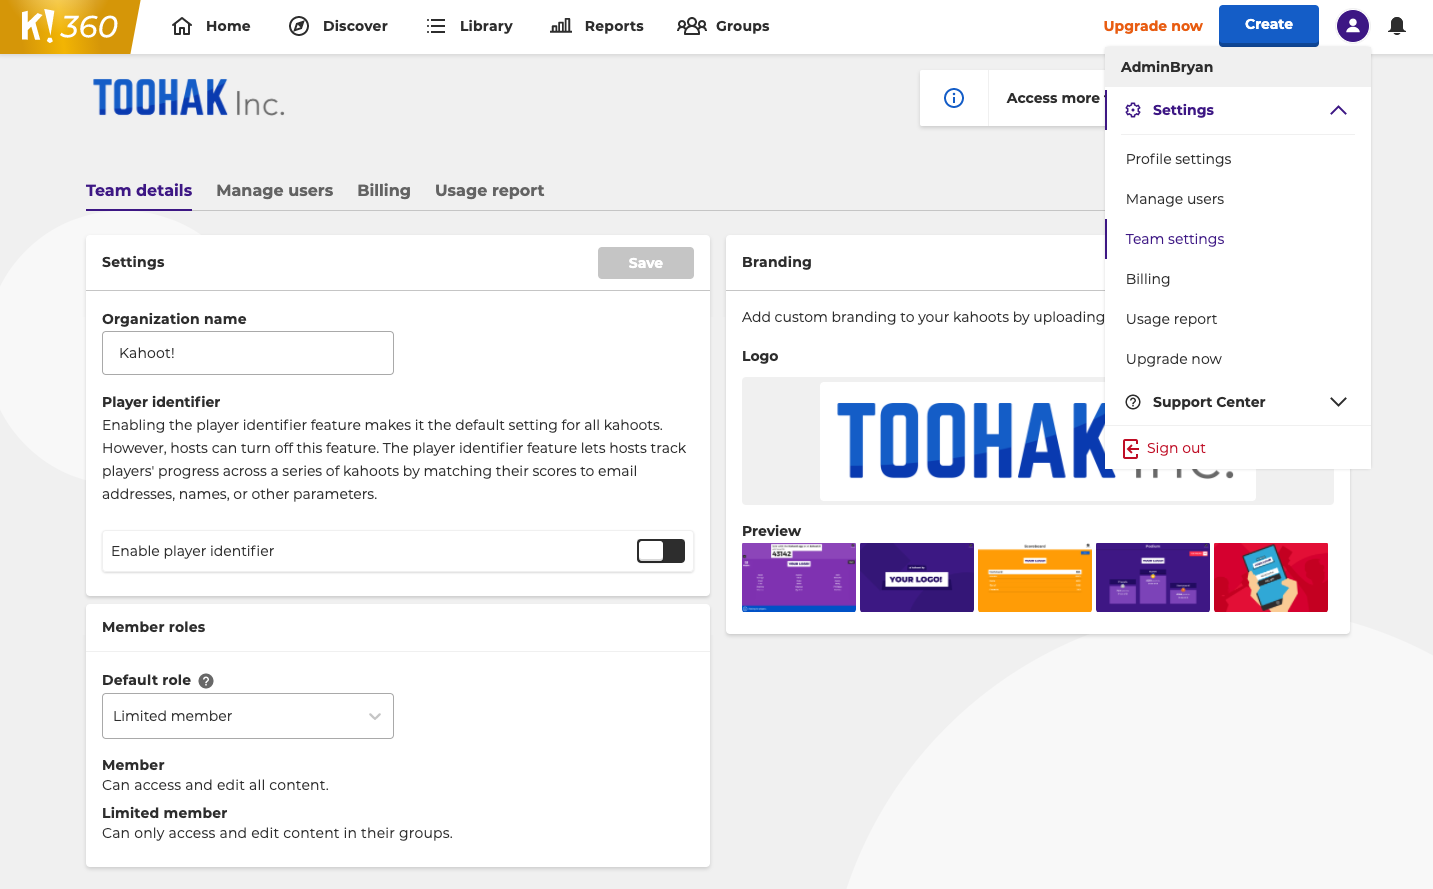1433x889 pixels.
Task: Open the Discover navigation label
Action: tap(355, 26)
